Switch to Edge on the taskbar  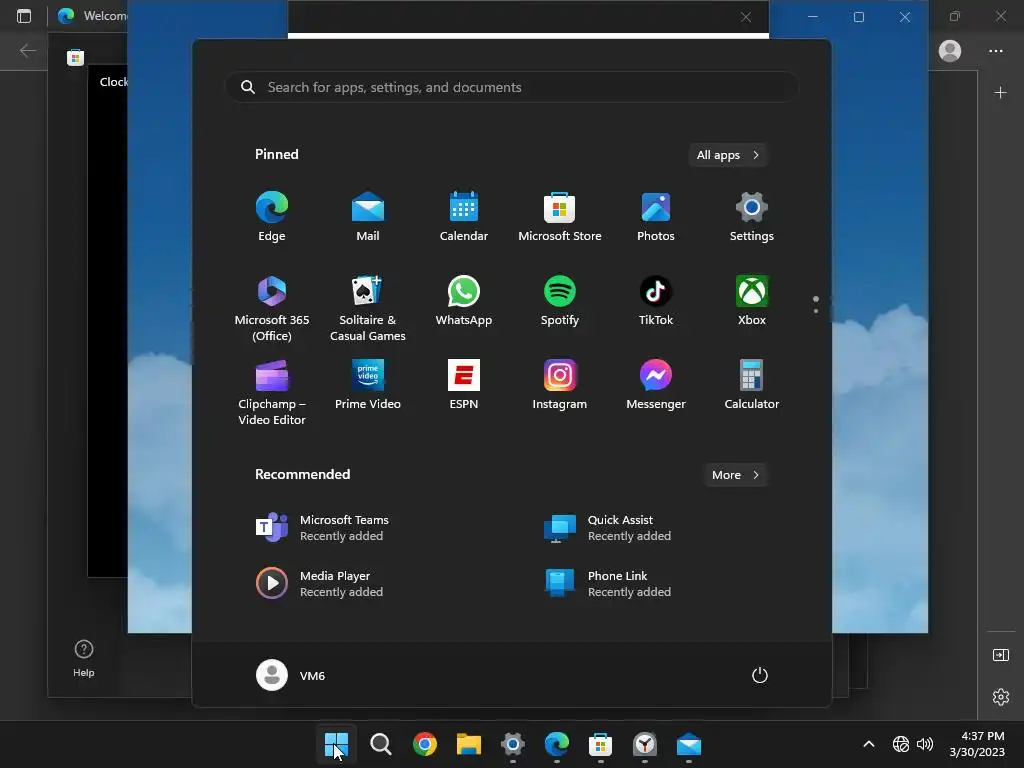[556, 744]
